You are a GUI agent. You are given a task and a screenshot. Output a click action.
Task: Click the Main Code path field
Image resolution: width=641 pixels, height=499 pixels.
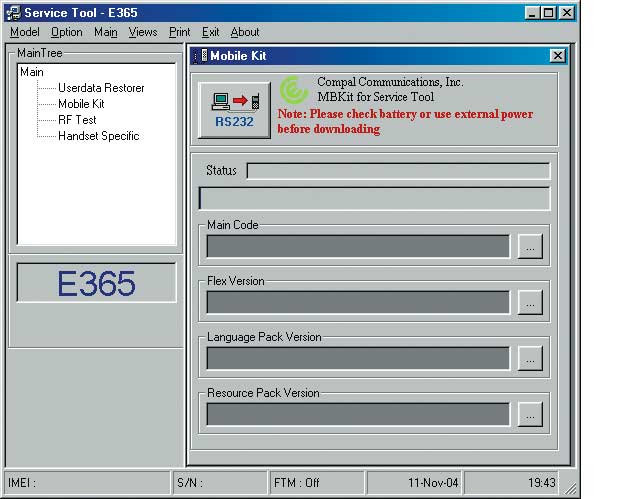point(359,246)
